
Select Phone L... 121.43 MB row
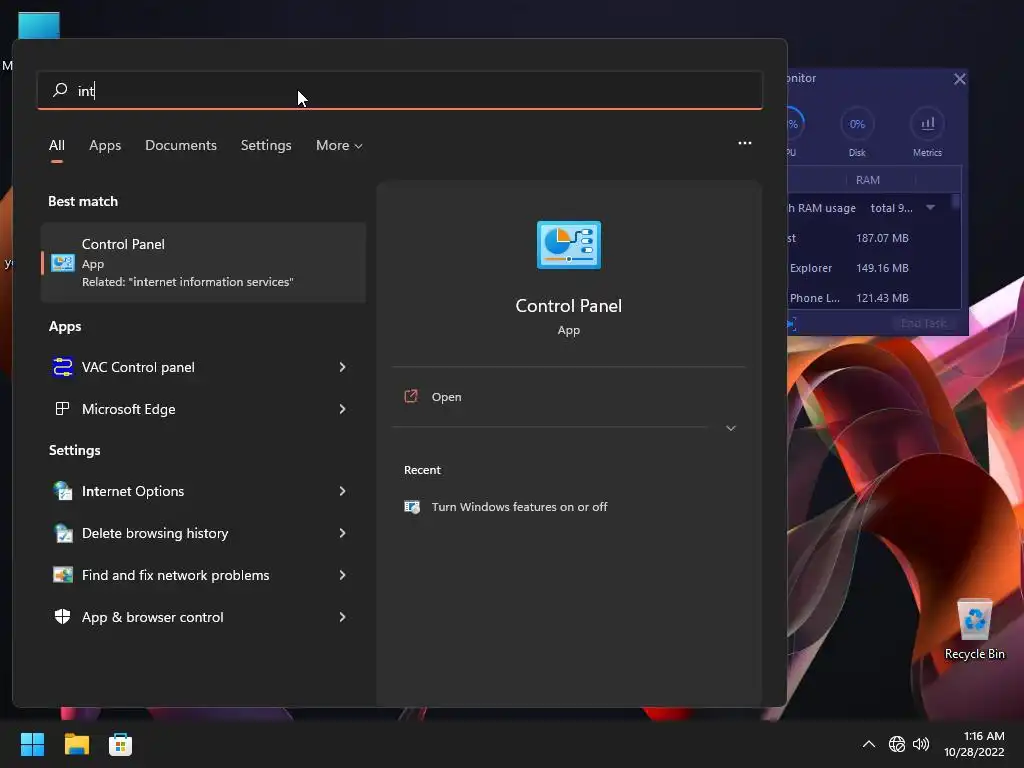coord(869,298)
